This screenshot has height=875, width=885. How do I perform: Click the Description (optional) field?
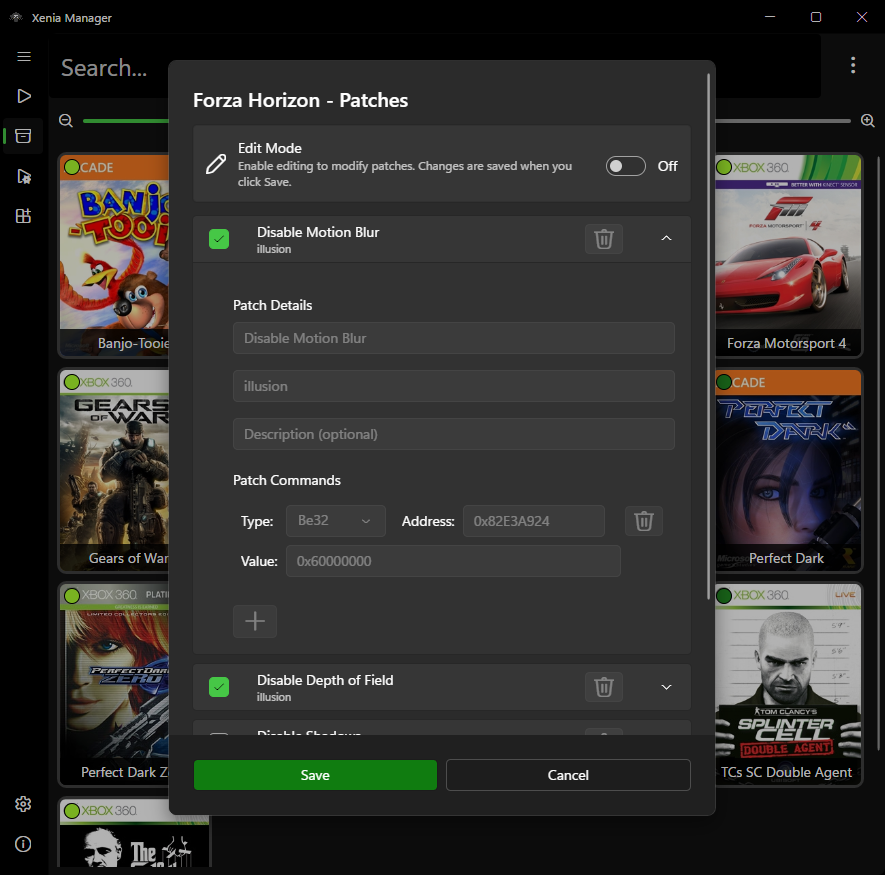tap(454, 434)
